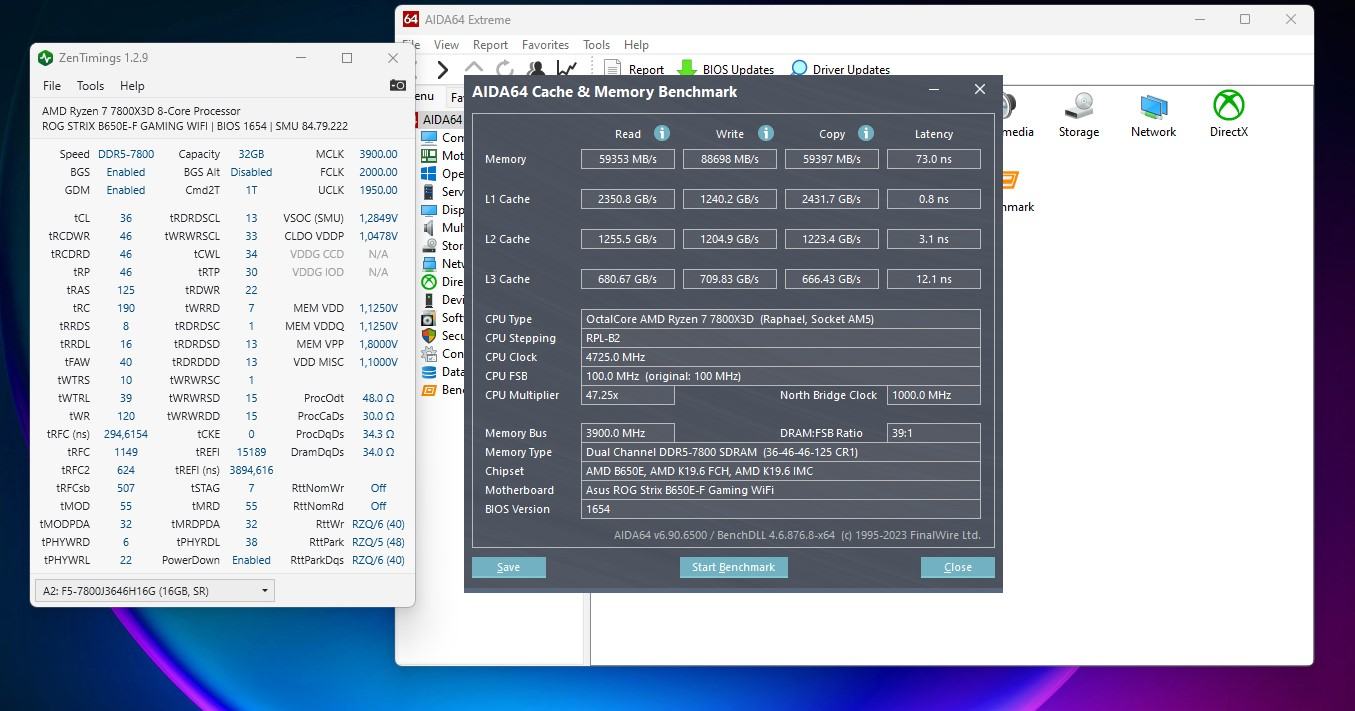Screen dimensions: 1355x711
Task: Click Close button in benchmark dialog
Action: pos(957,567)
